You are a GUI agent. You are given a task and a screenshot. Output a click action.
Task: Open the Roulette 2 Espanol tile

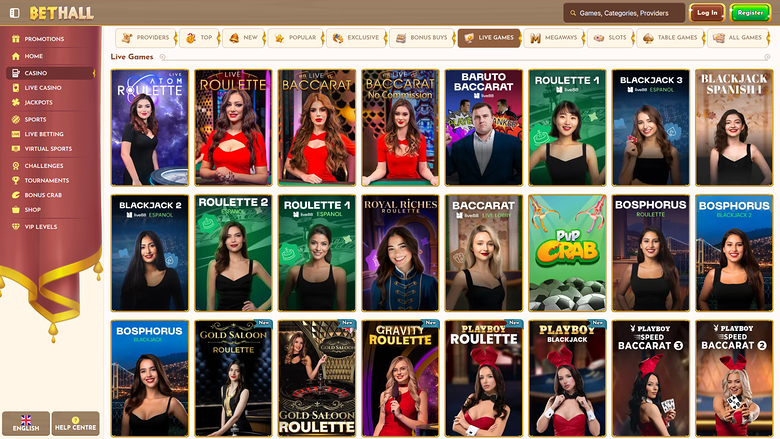click(x=233, y=253)
